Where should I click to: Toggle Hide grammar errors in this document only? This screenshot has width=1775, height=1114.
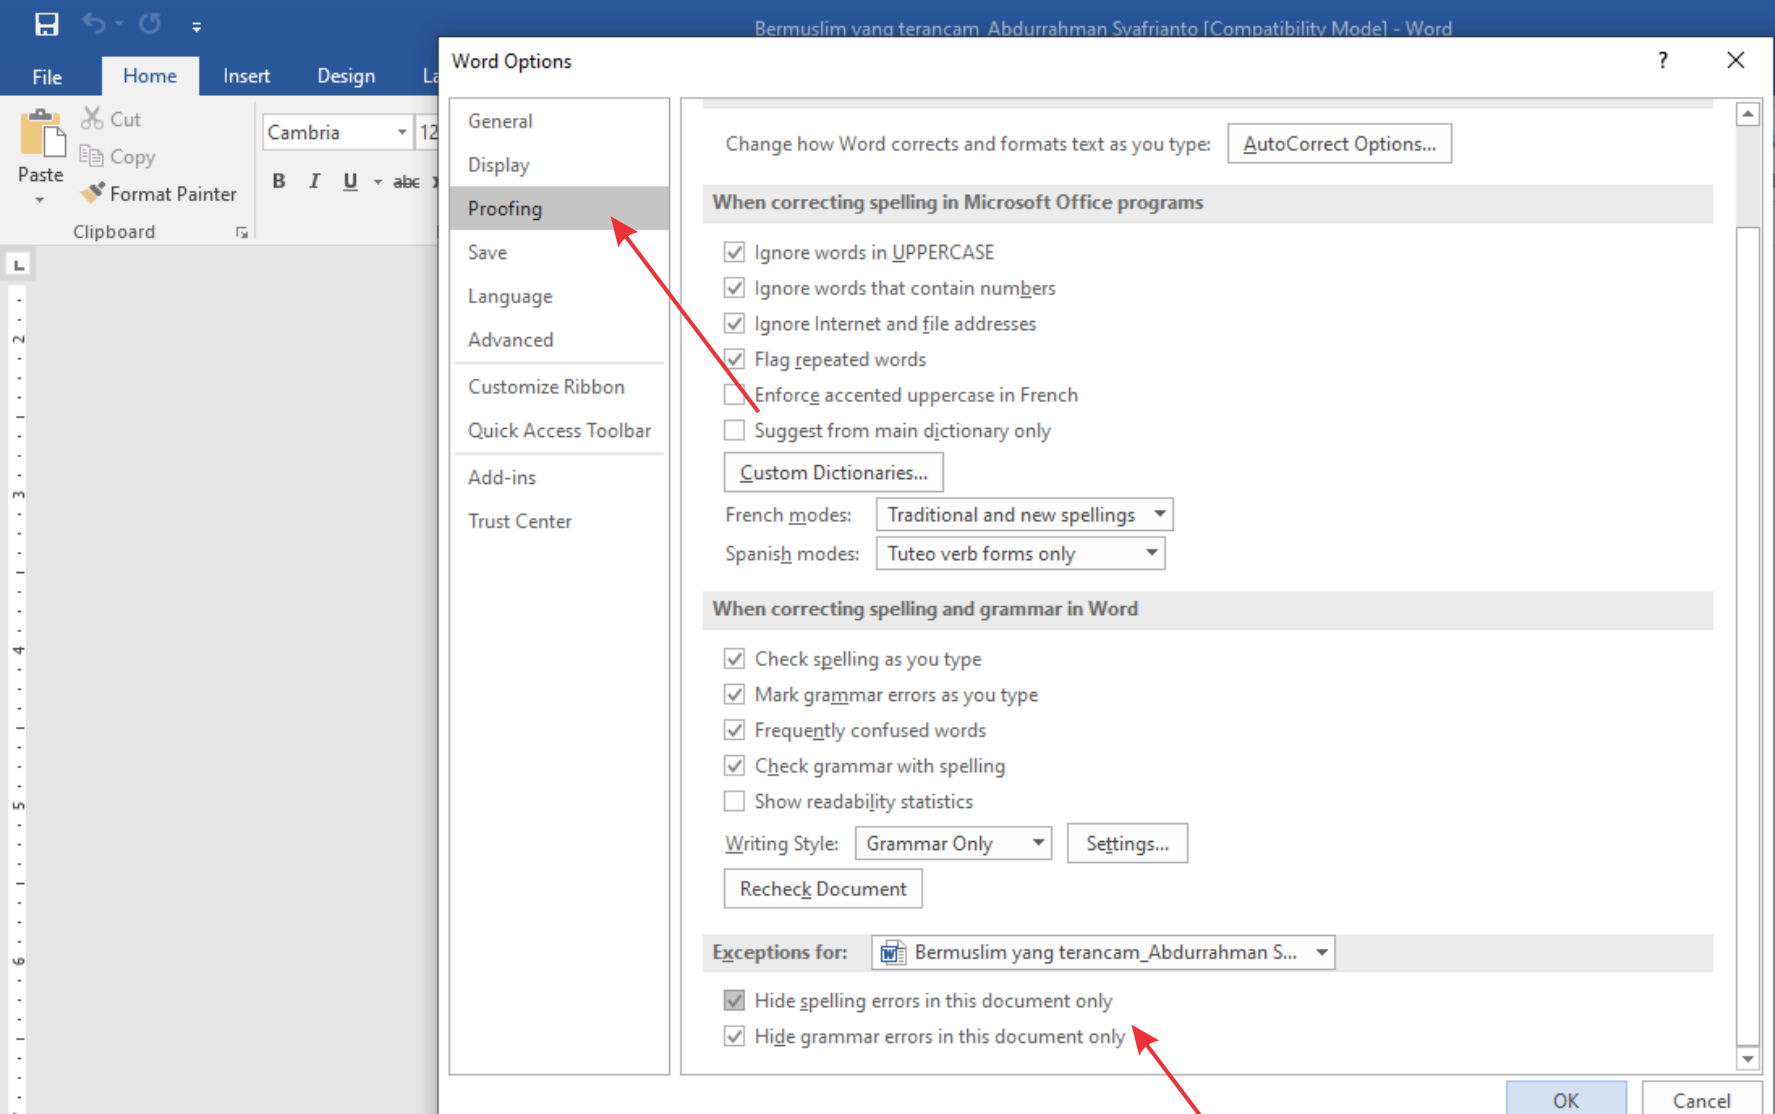tap(735, 1037)
